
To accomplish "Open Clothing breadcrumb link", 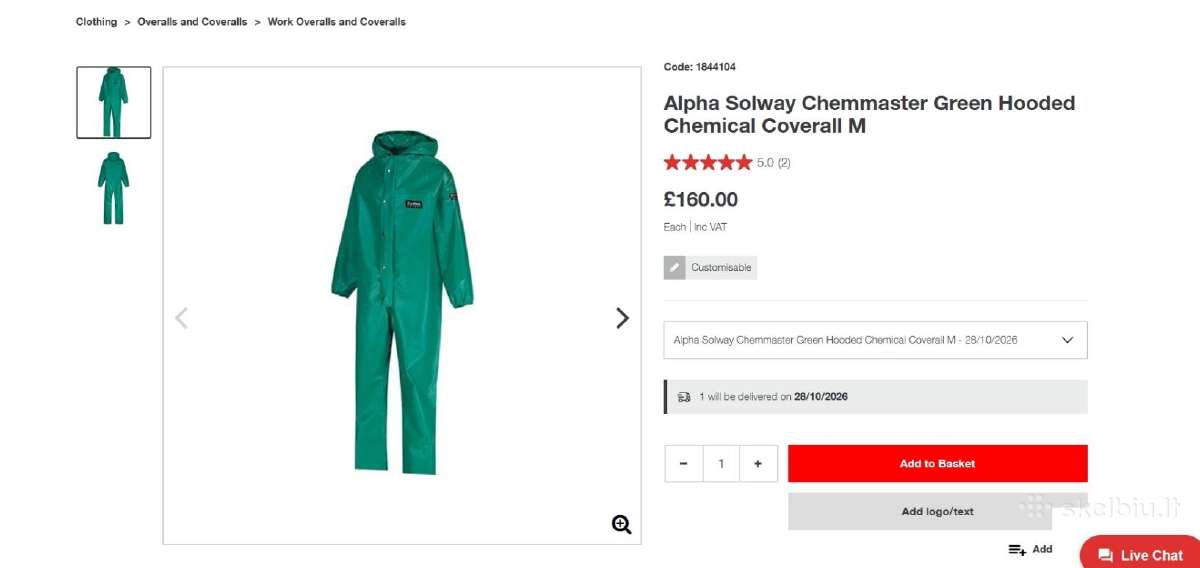I will point(96,22).
